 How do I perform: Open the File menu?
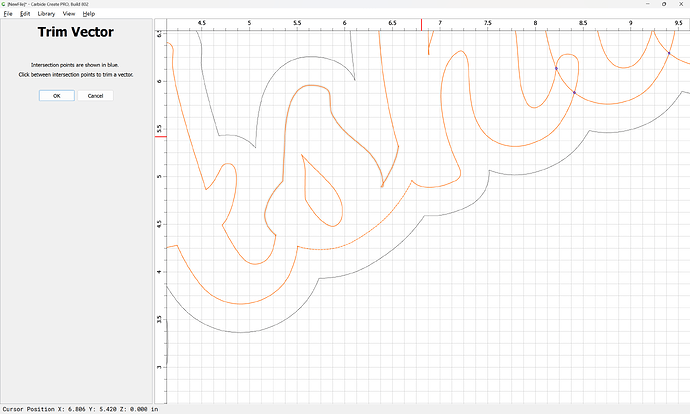coord(8,14)
